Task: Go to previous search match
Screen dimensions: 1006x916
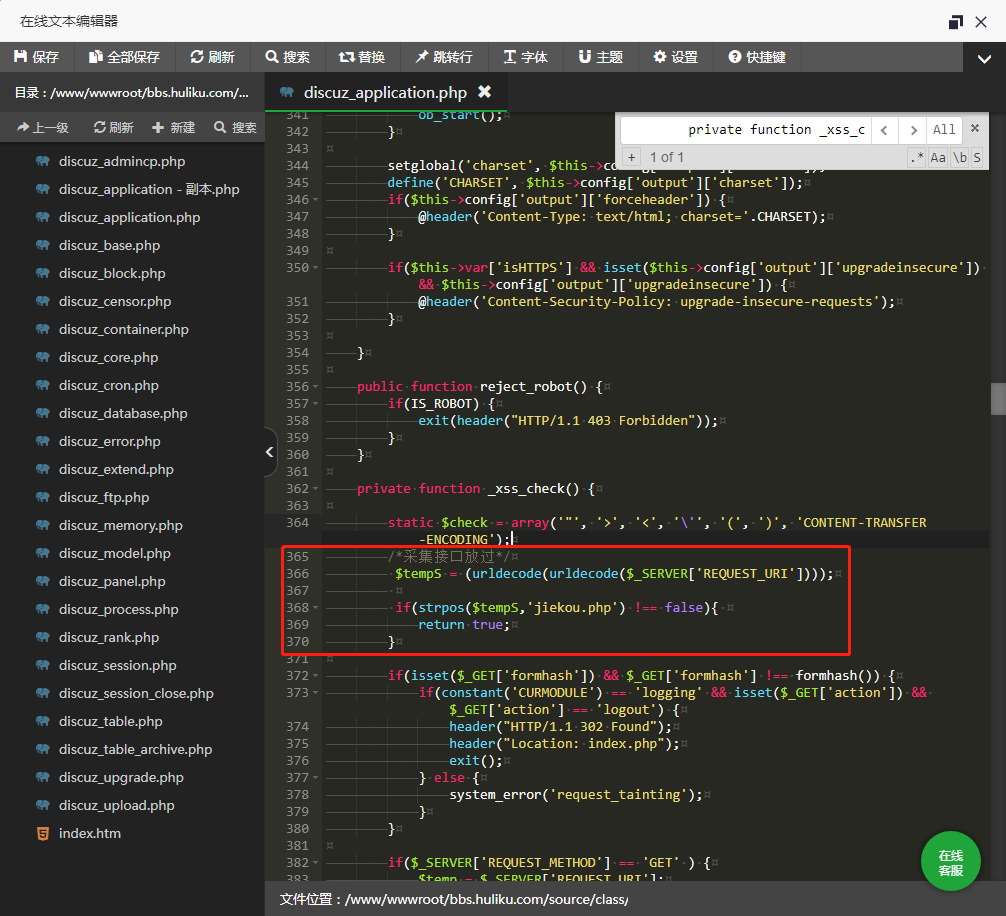Action: pos(884,130)
